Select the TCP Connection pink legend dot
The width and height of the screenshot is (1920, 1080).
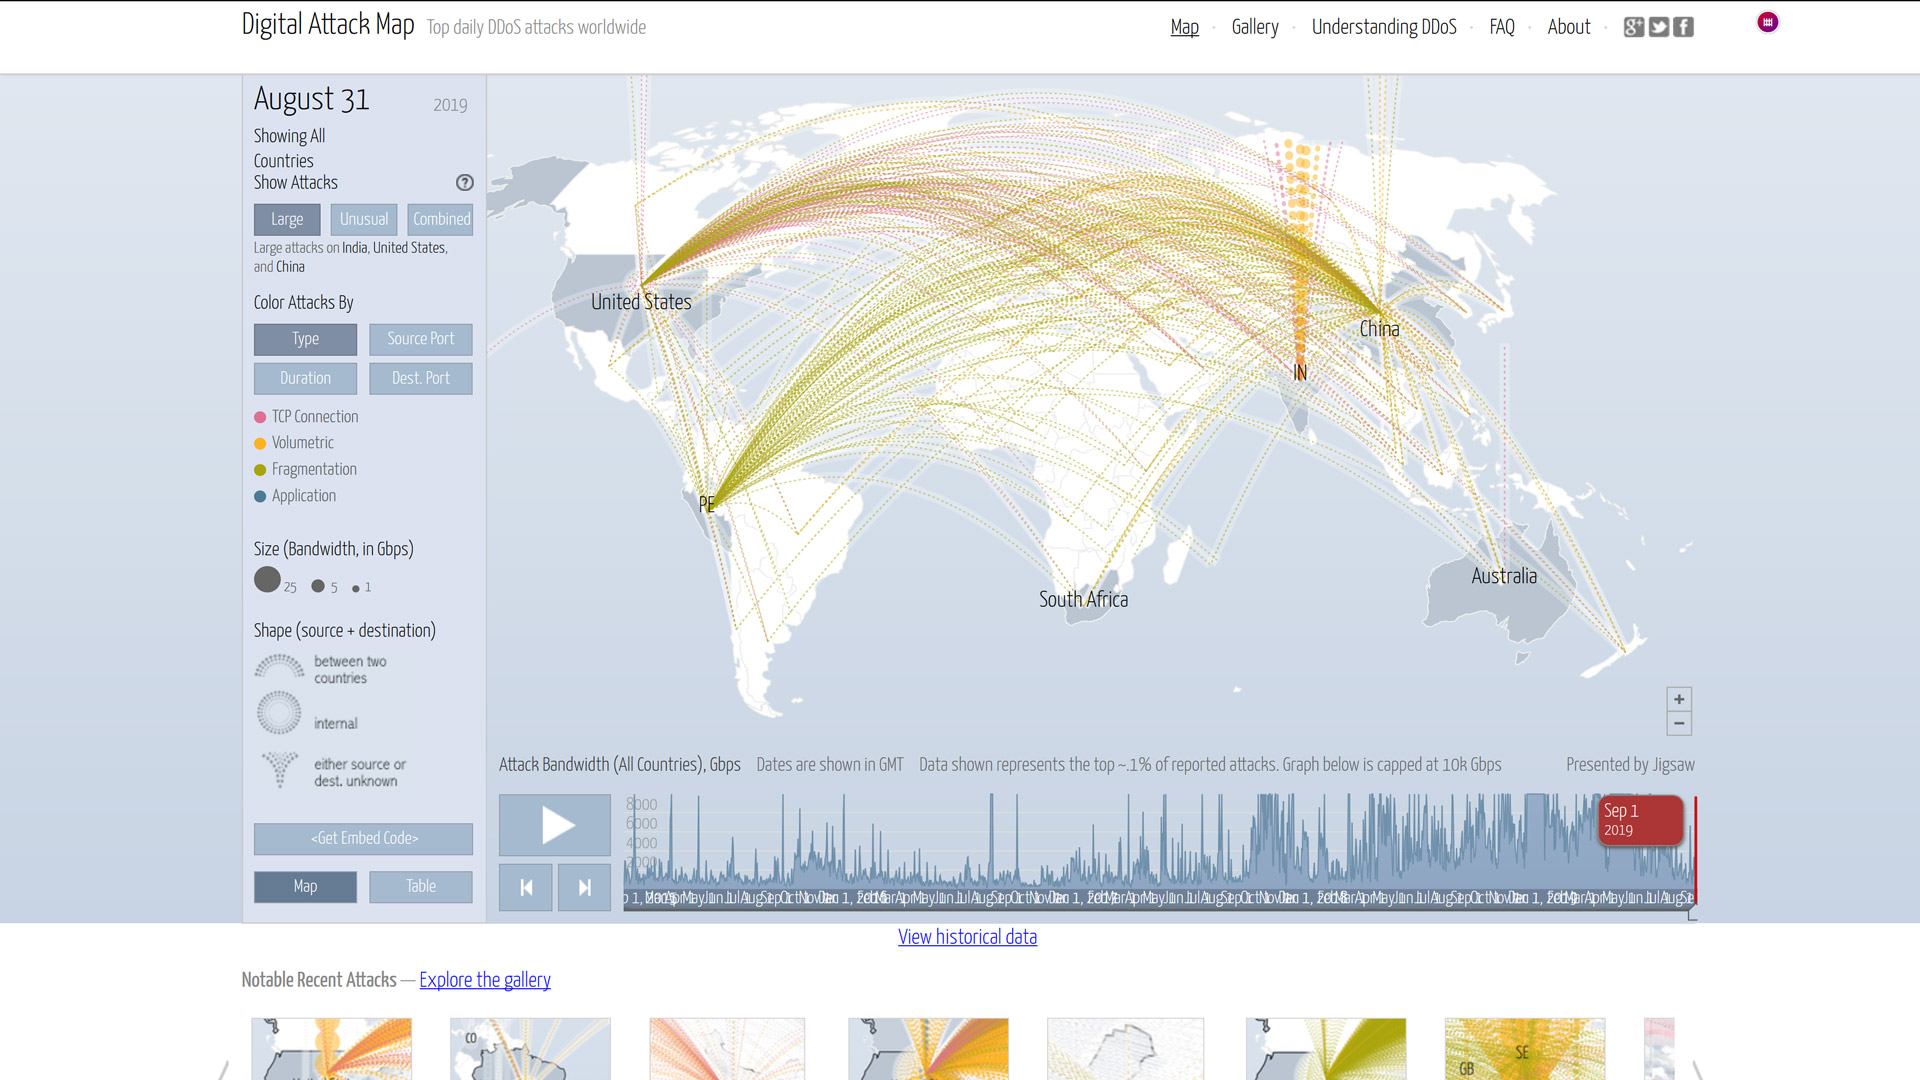pos(260,417)
